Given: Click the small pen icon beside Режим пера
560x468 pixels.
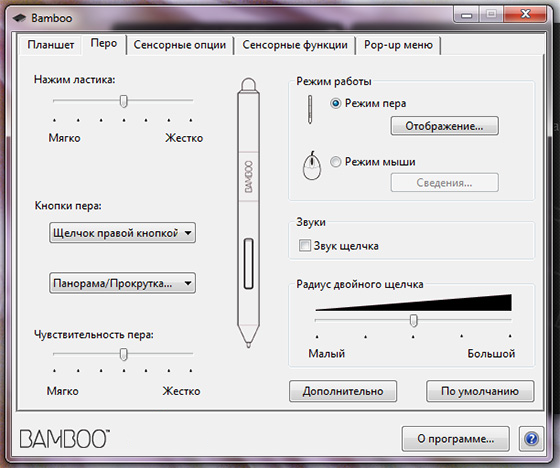Looking at the screenshot, I should tap(310, 110).
